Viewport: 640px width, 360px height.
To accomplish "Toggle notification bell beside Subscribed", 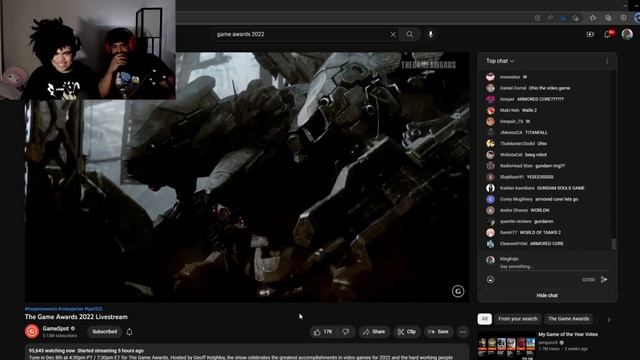I will pyautogui.click(x=129, y=332).
